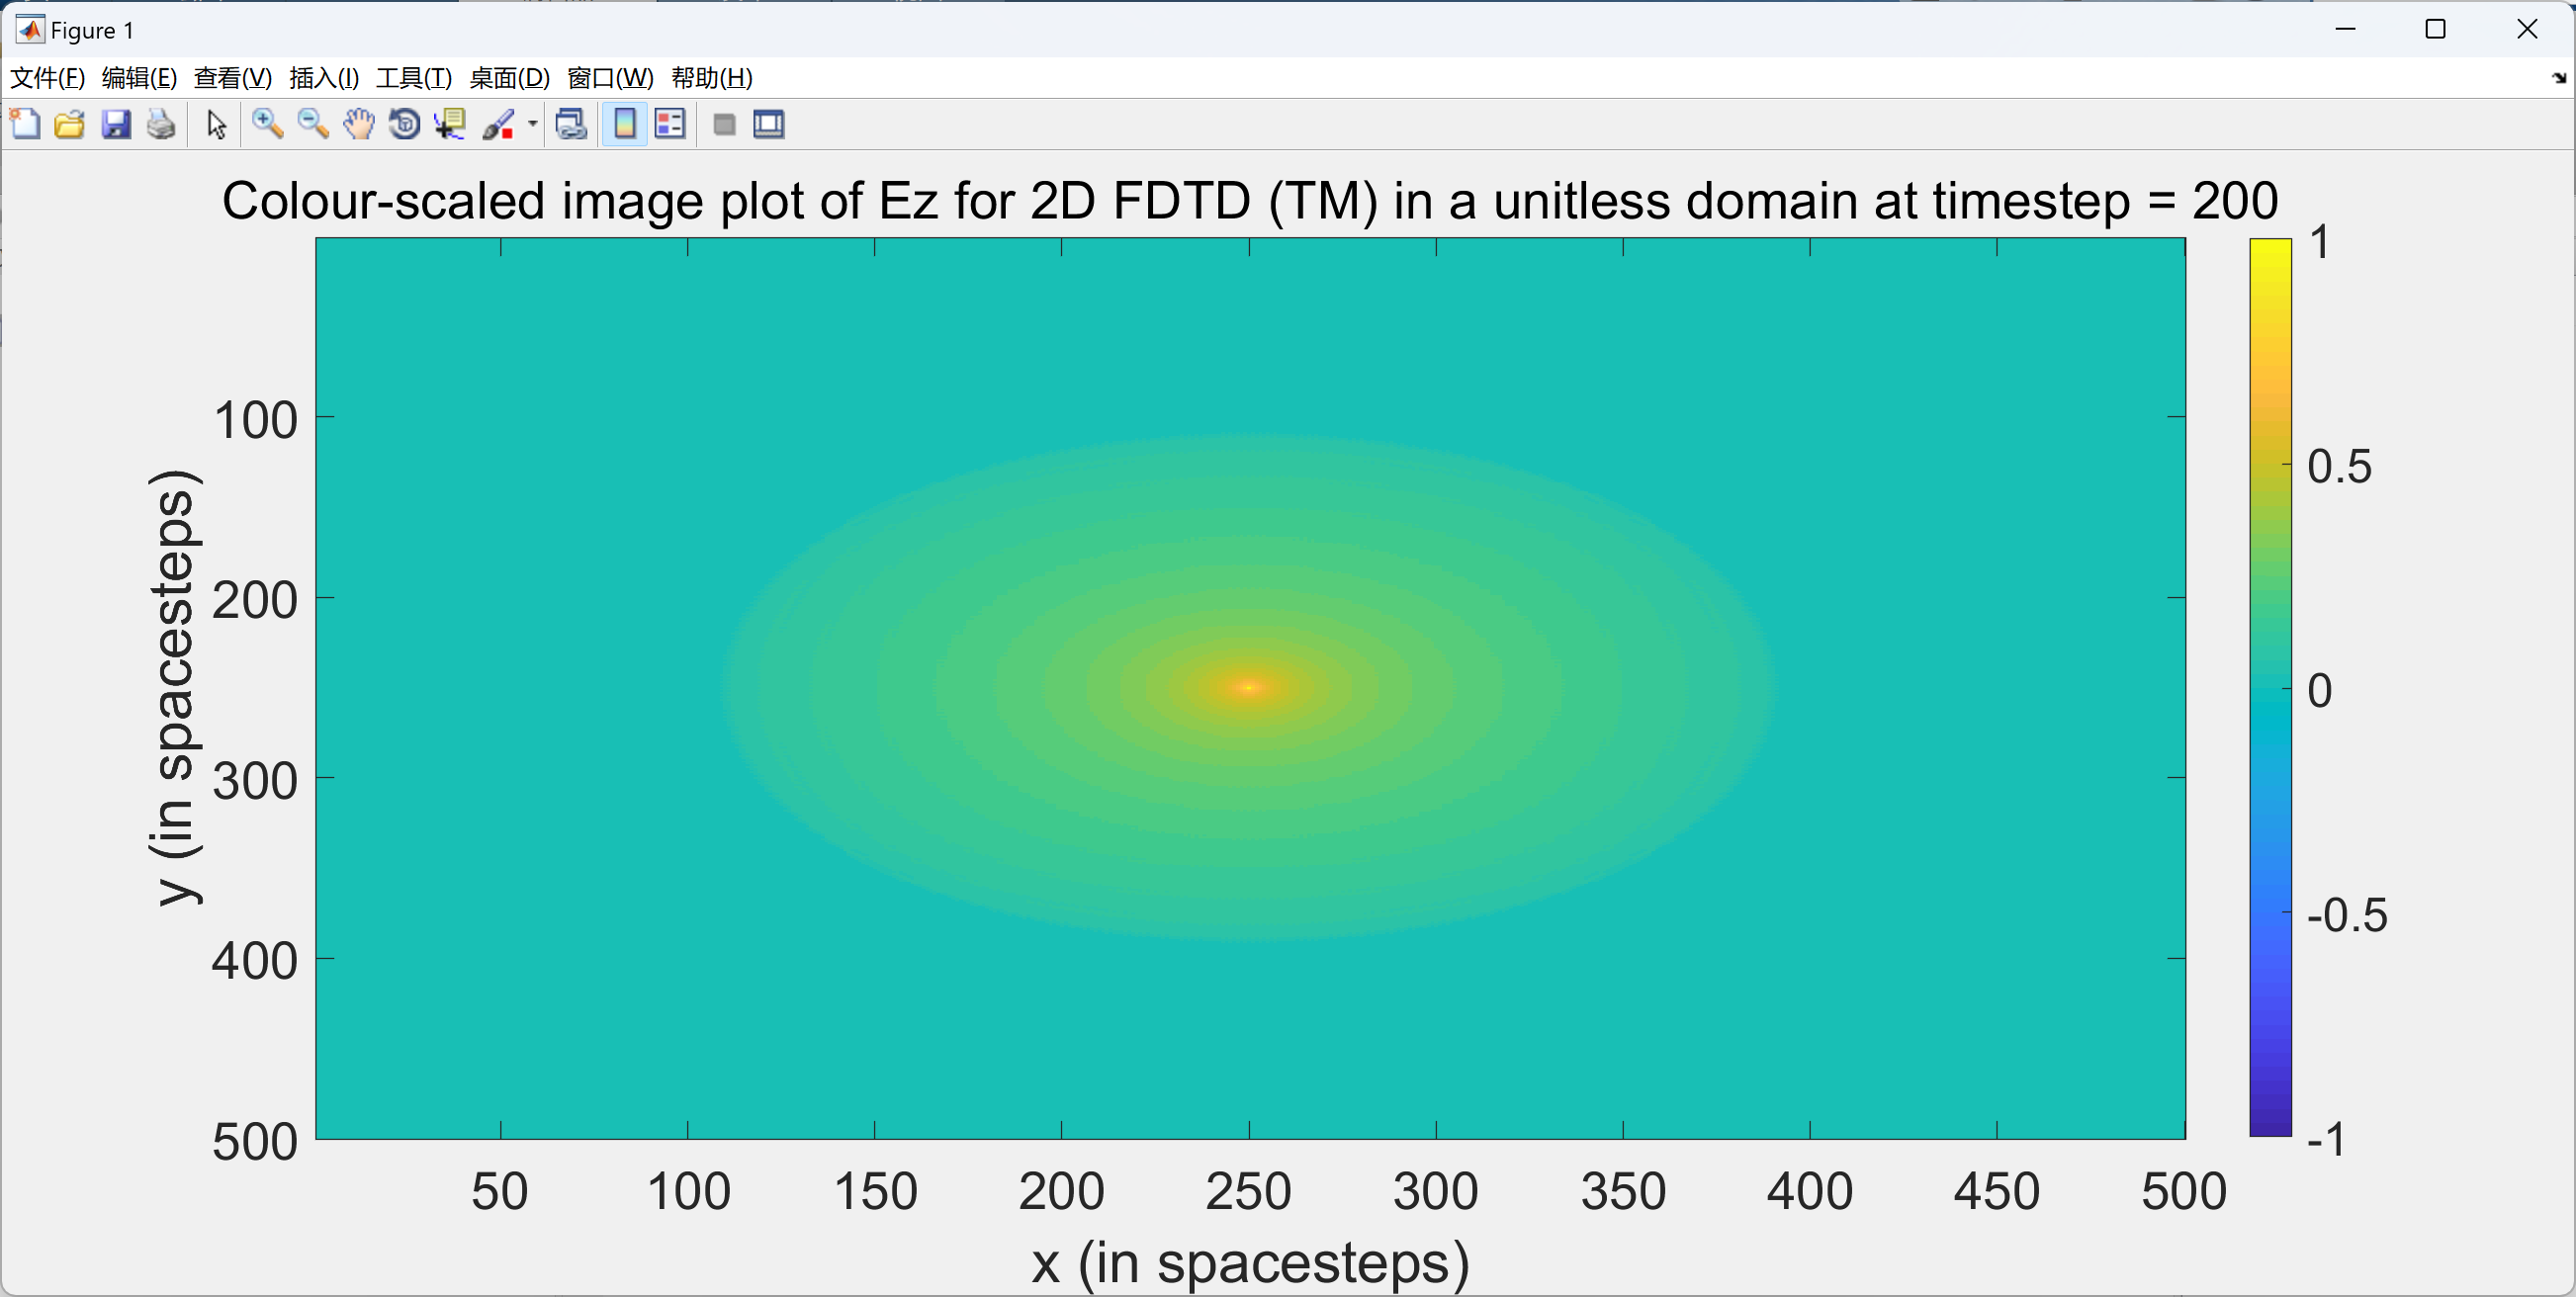The width and height of the screenshot is (2576, 1297).
Task: Expand the Brush tool color dropdown arrow
Action: point(532,124)
